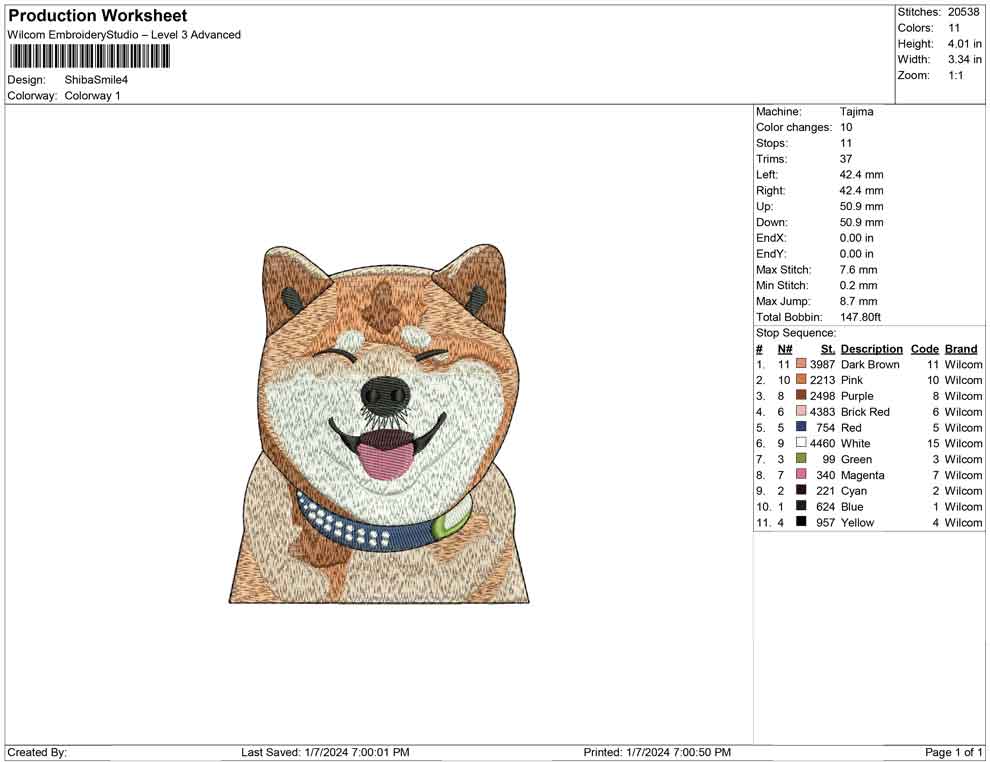Expand the Stop Sequence section

point(795,332)
